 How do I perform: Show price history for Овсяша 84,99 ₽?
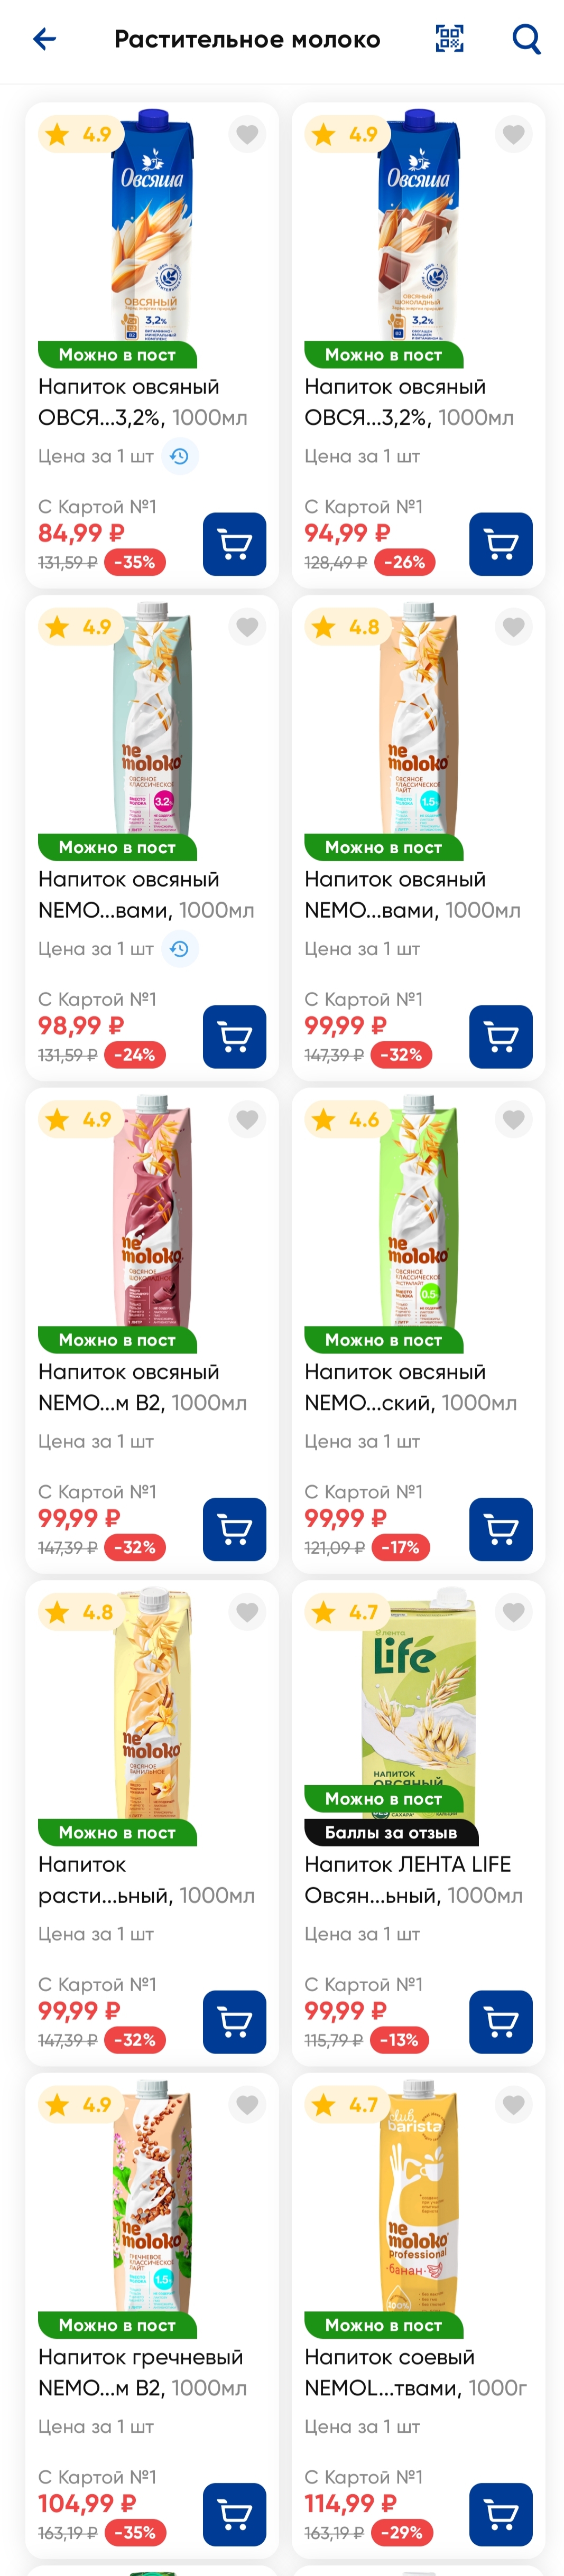(x=179, y=456)
